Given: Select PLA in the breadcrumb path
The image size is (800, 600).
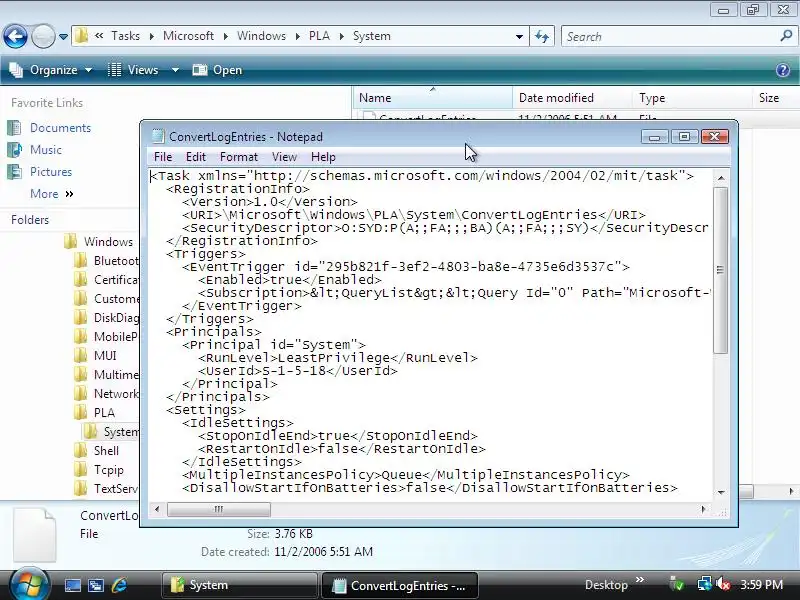Looking at the screenshot, I should click(319, 36).
